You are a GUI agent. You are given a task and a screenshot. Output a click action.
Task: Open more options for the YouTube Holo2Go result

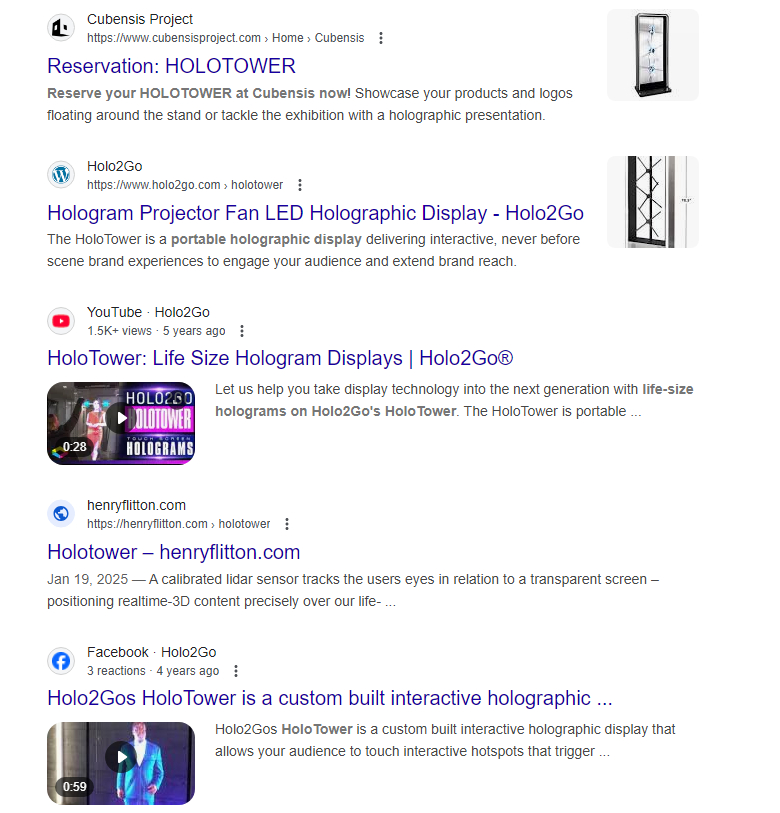pos(242,331)
